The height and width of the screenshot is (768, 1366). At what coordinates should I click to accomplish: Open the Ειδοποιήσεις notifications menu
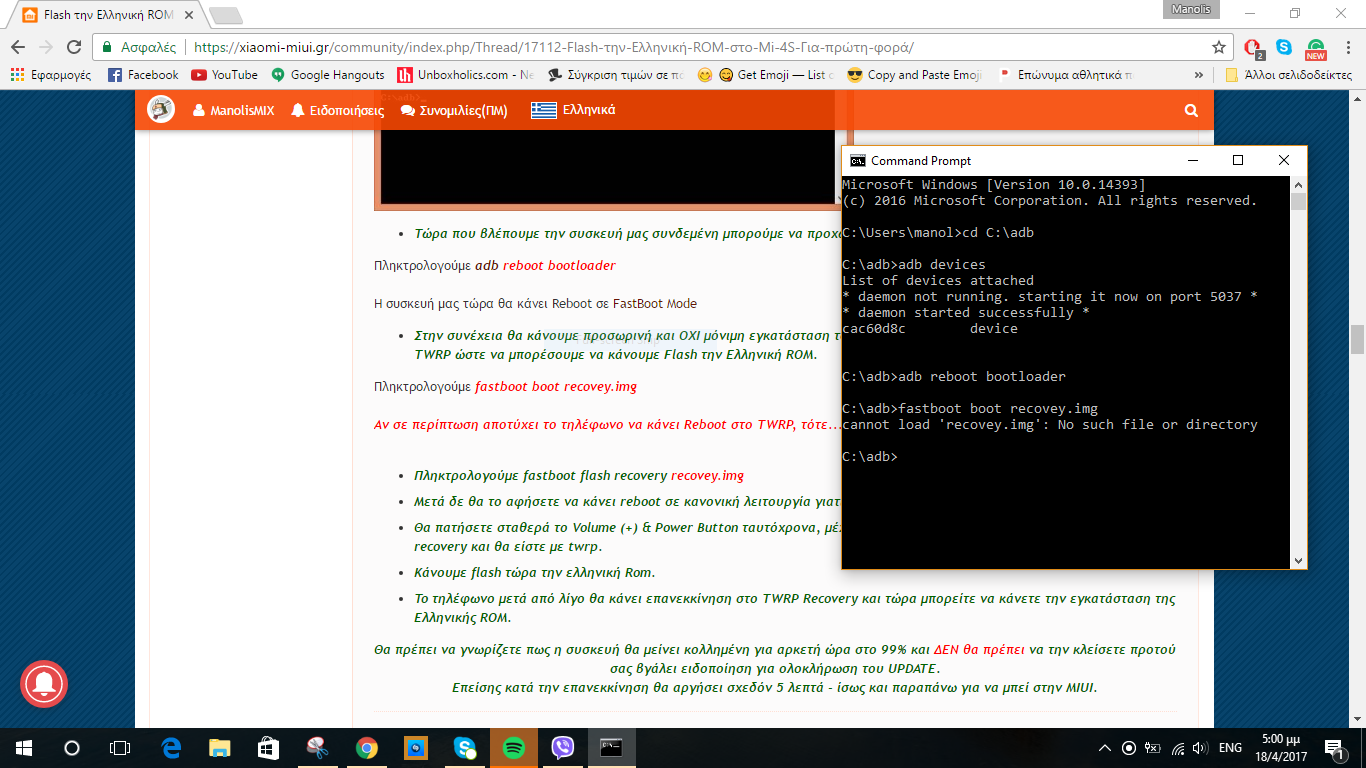pos(337,111)
